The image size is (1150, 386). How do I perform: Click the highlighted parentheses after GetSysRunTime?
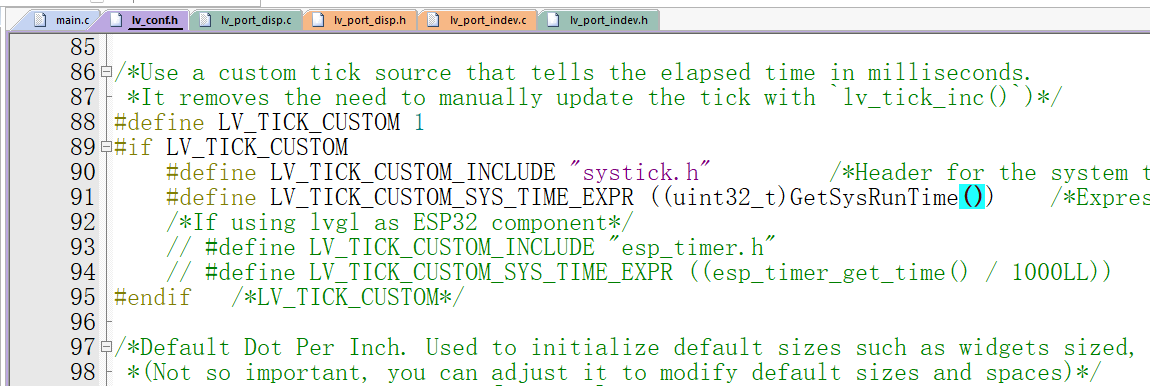(x=972, y=197)
